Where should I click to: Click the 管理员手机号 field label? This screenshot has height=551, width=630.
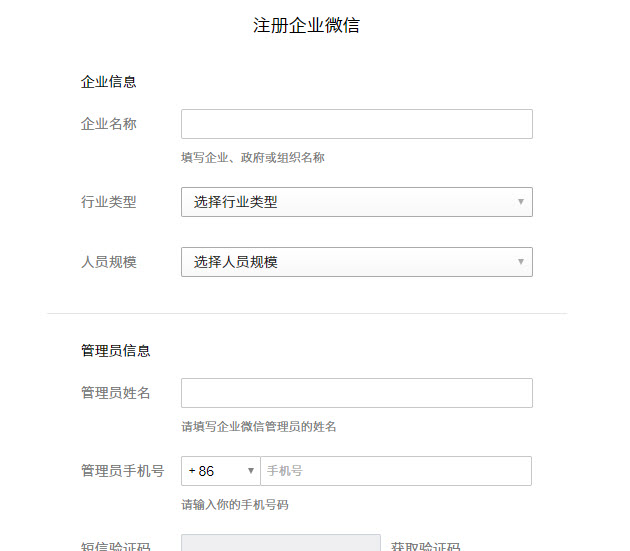pyautogui.click(x=122, y=471)
